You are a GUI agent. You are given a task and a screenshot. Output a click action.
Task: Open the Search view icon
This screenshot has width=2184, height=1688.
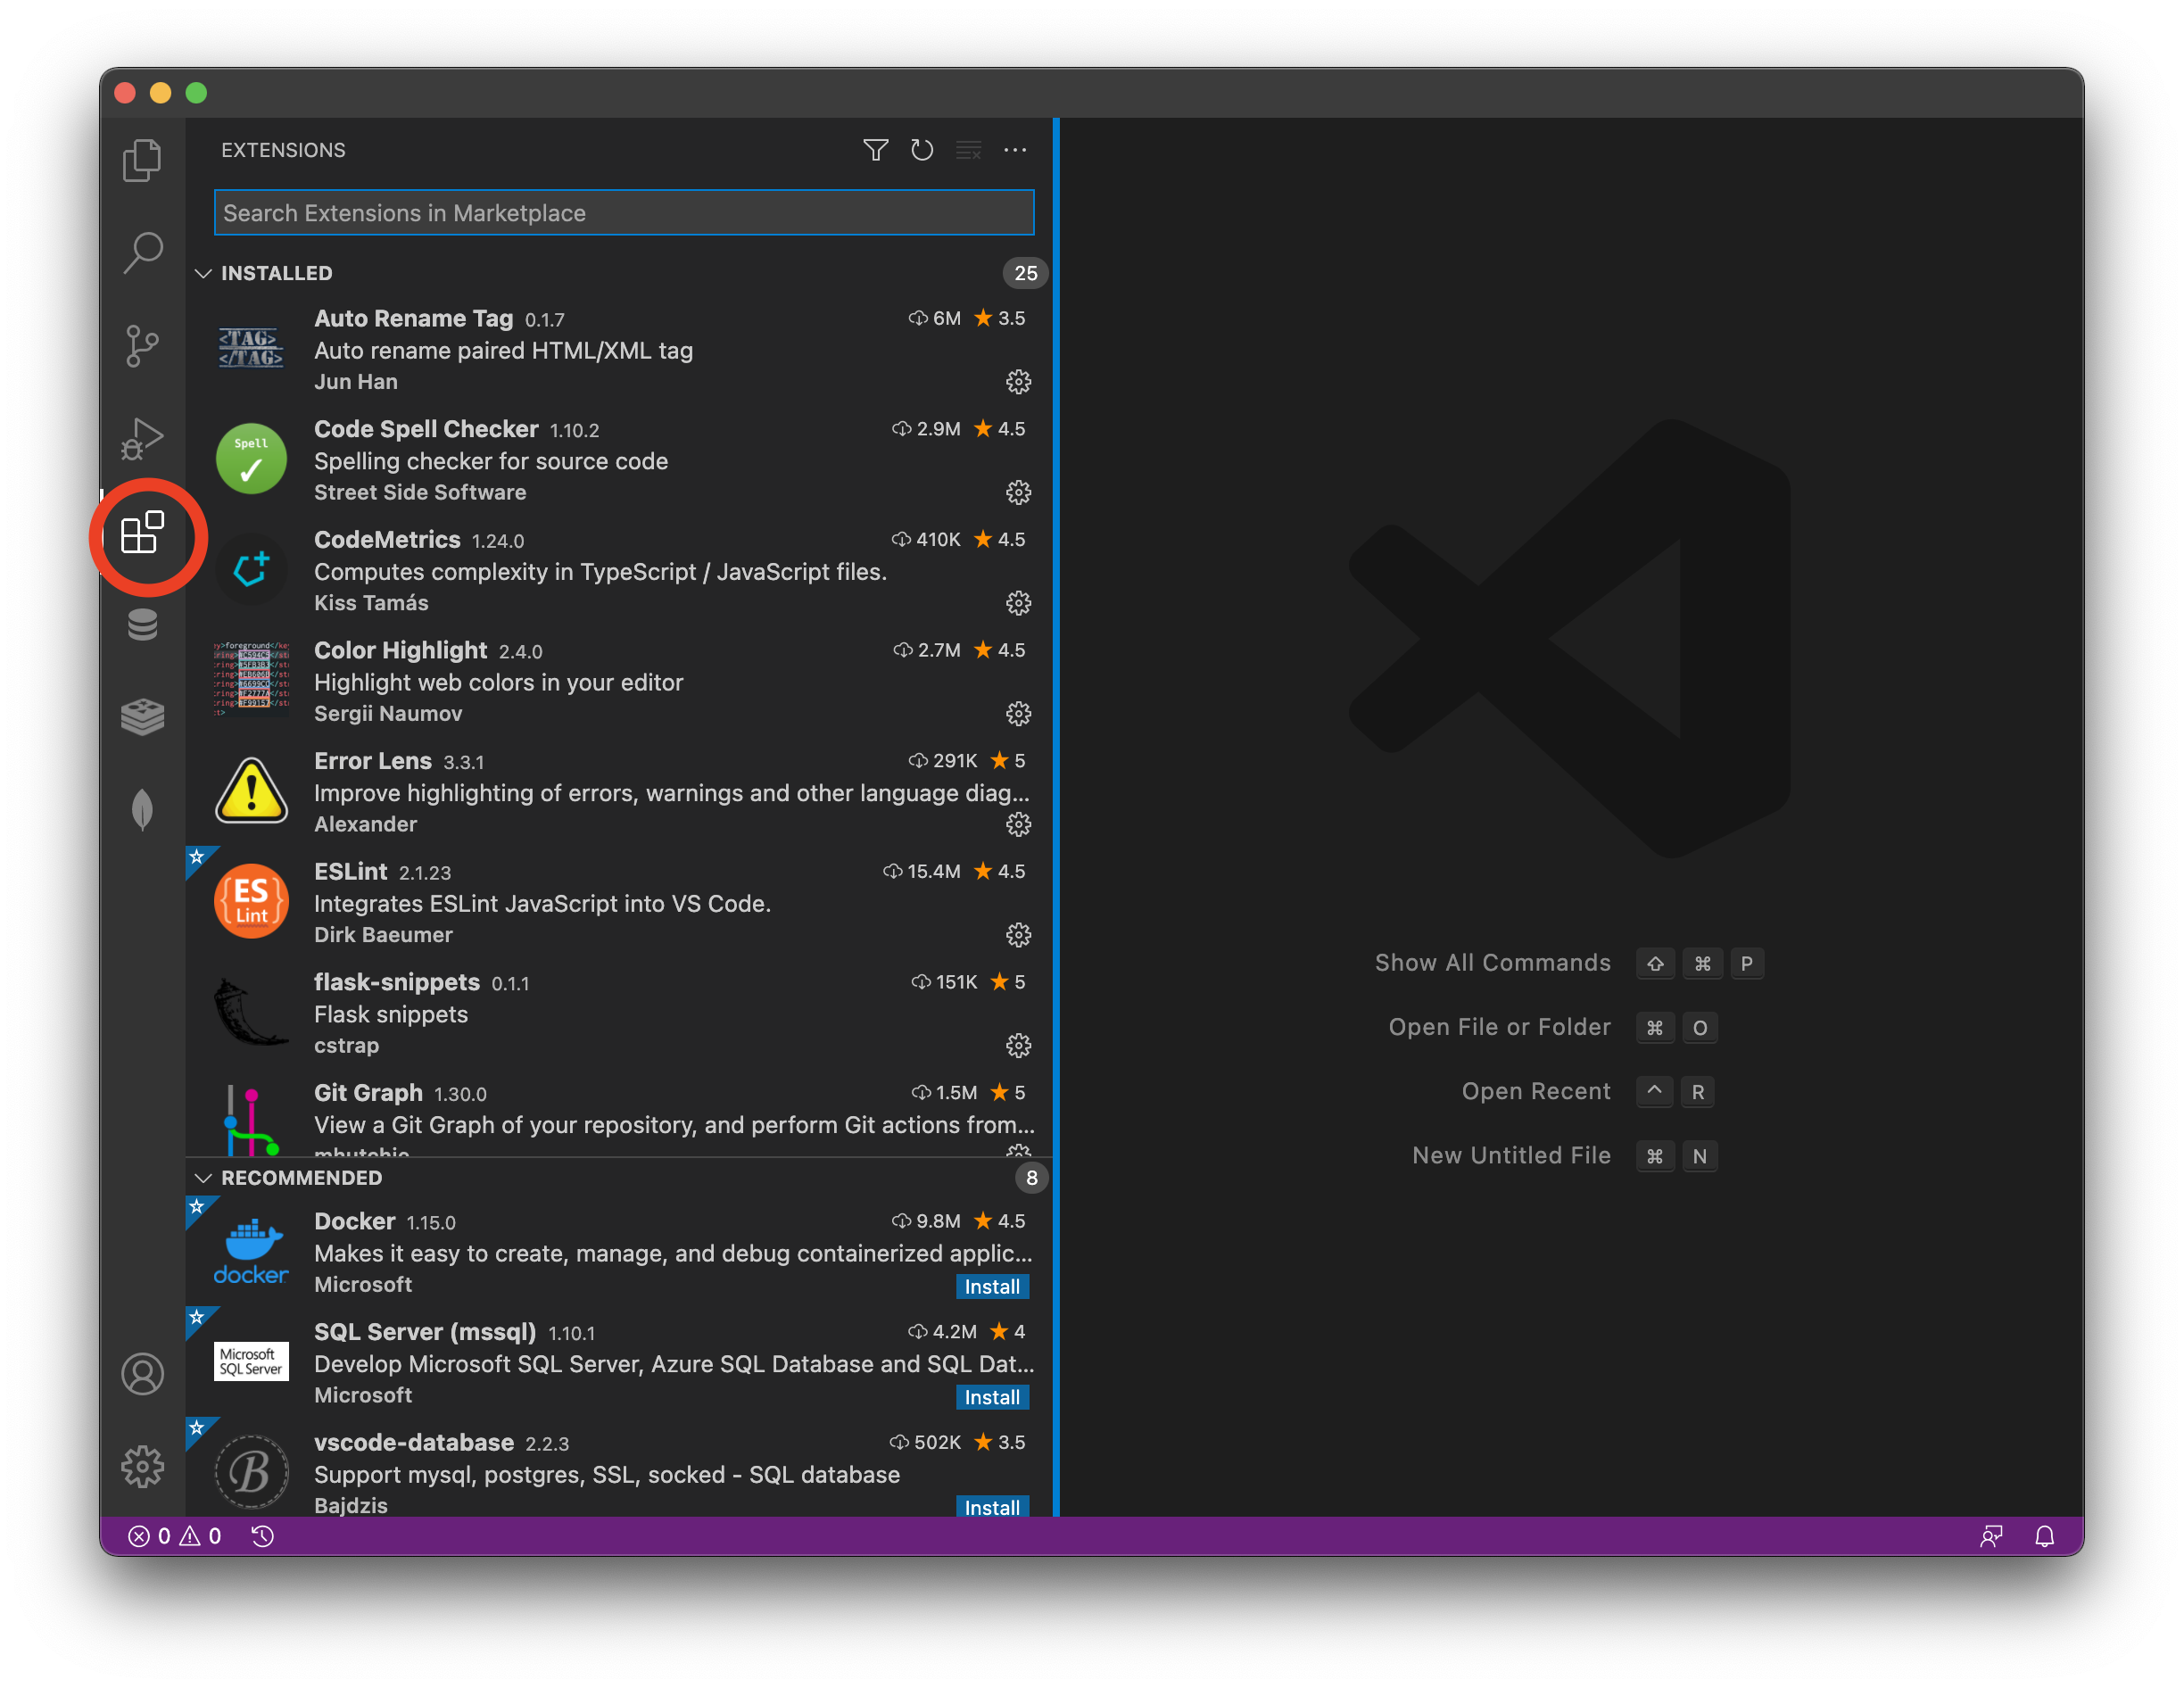142,252
